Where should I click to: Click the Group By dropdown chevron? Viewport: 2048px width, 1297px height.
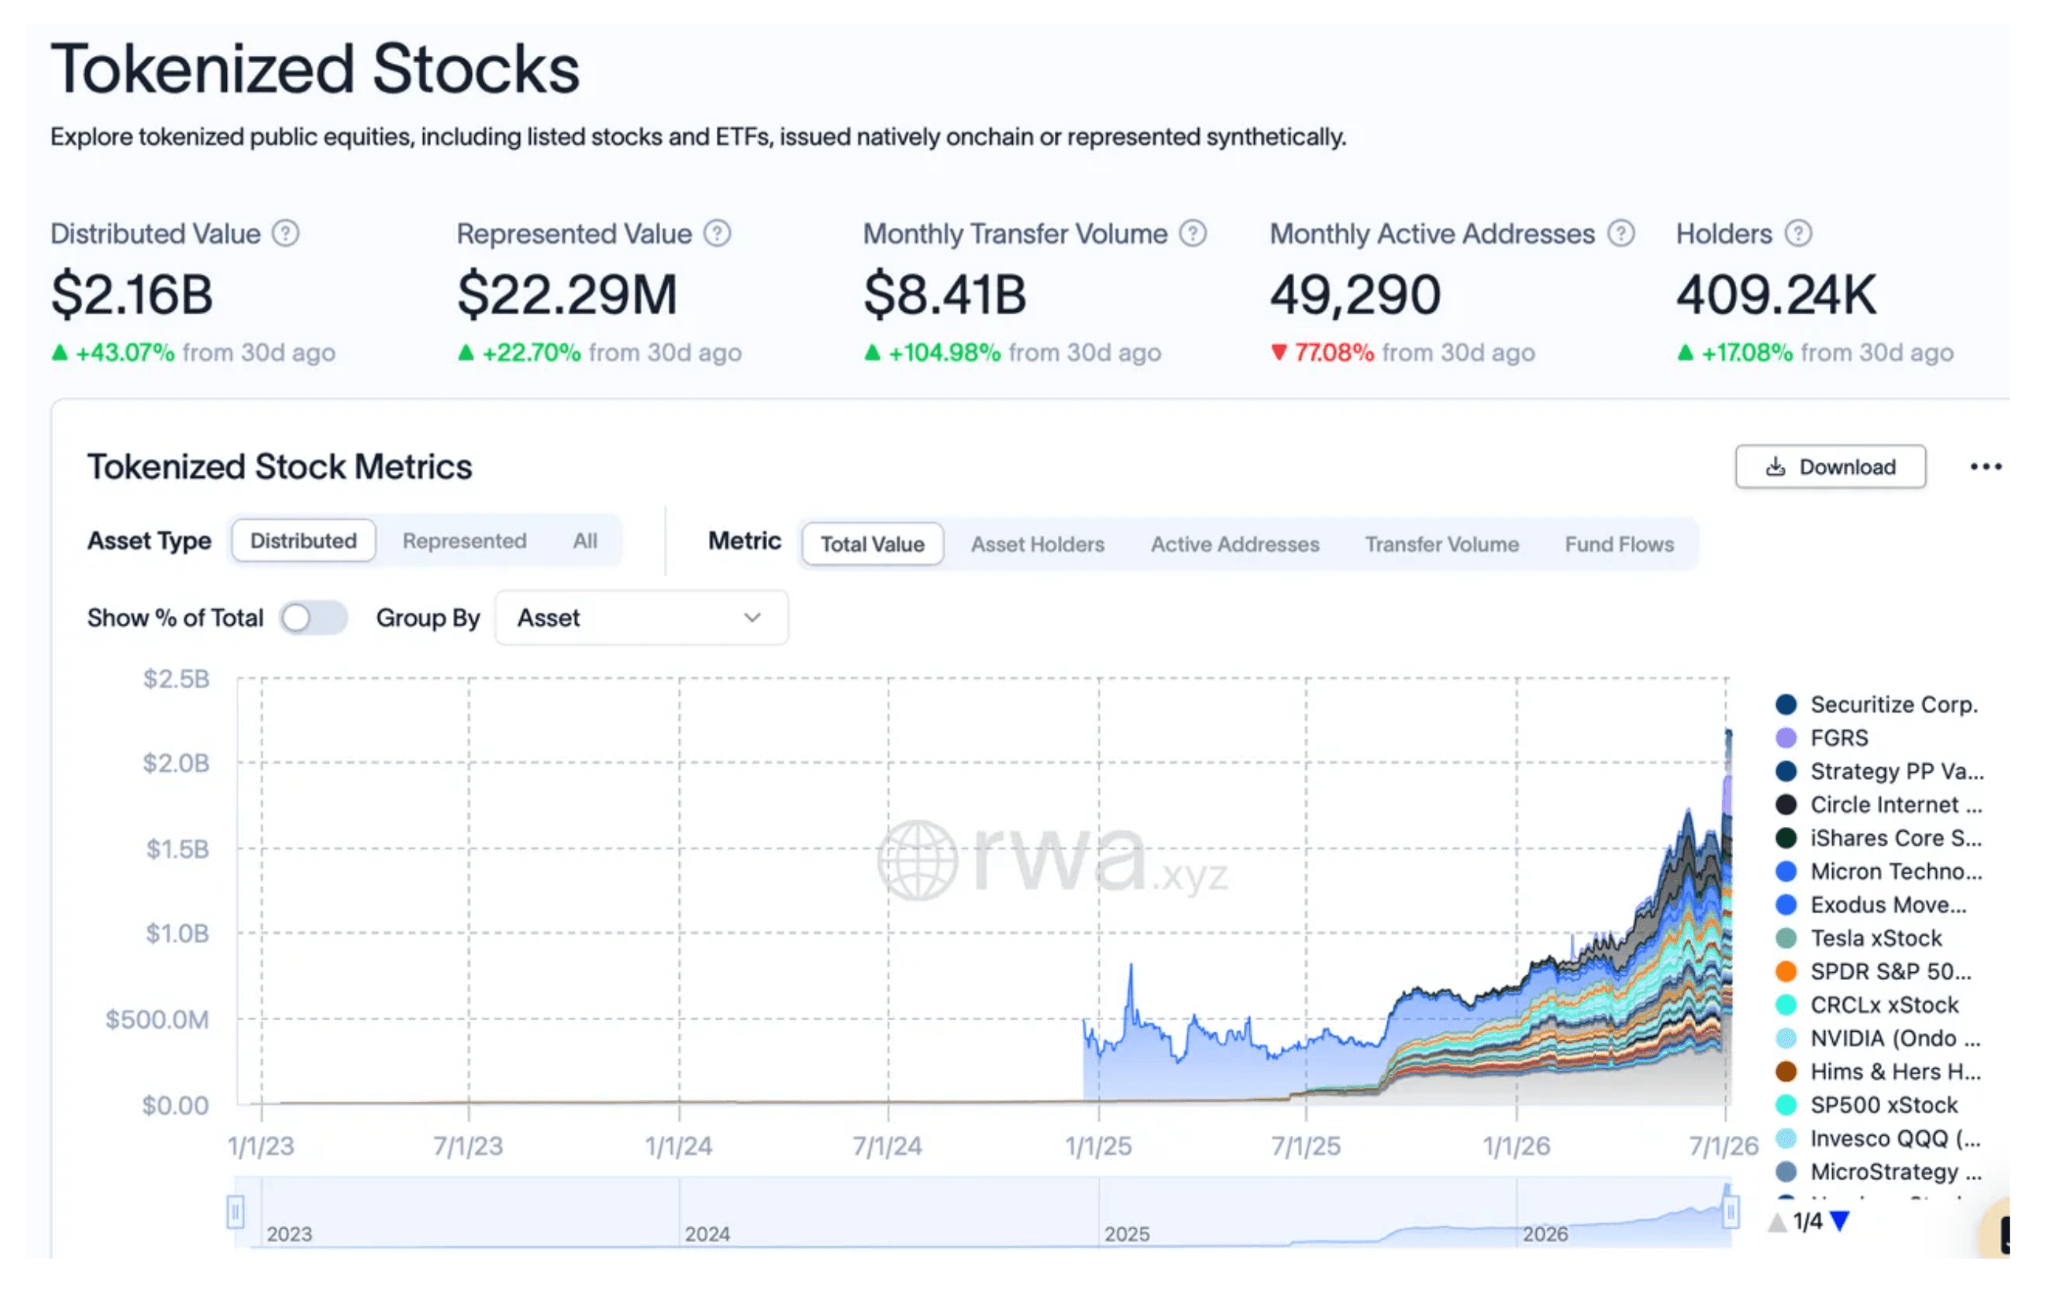(x=752, y=618)
